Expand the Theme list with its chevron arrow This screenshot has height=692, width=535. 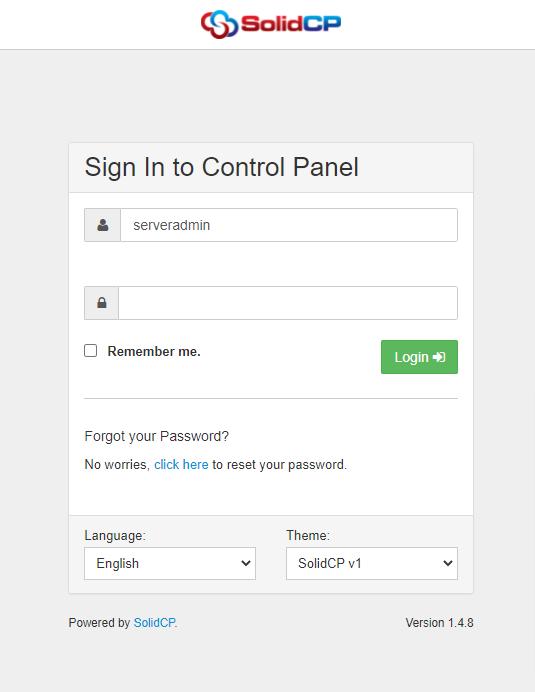[448, 564]
